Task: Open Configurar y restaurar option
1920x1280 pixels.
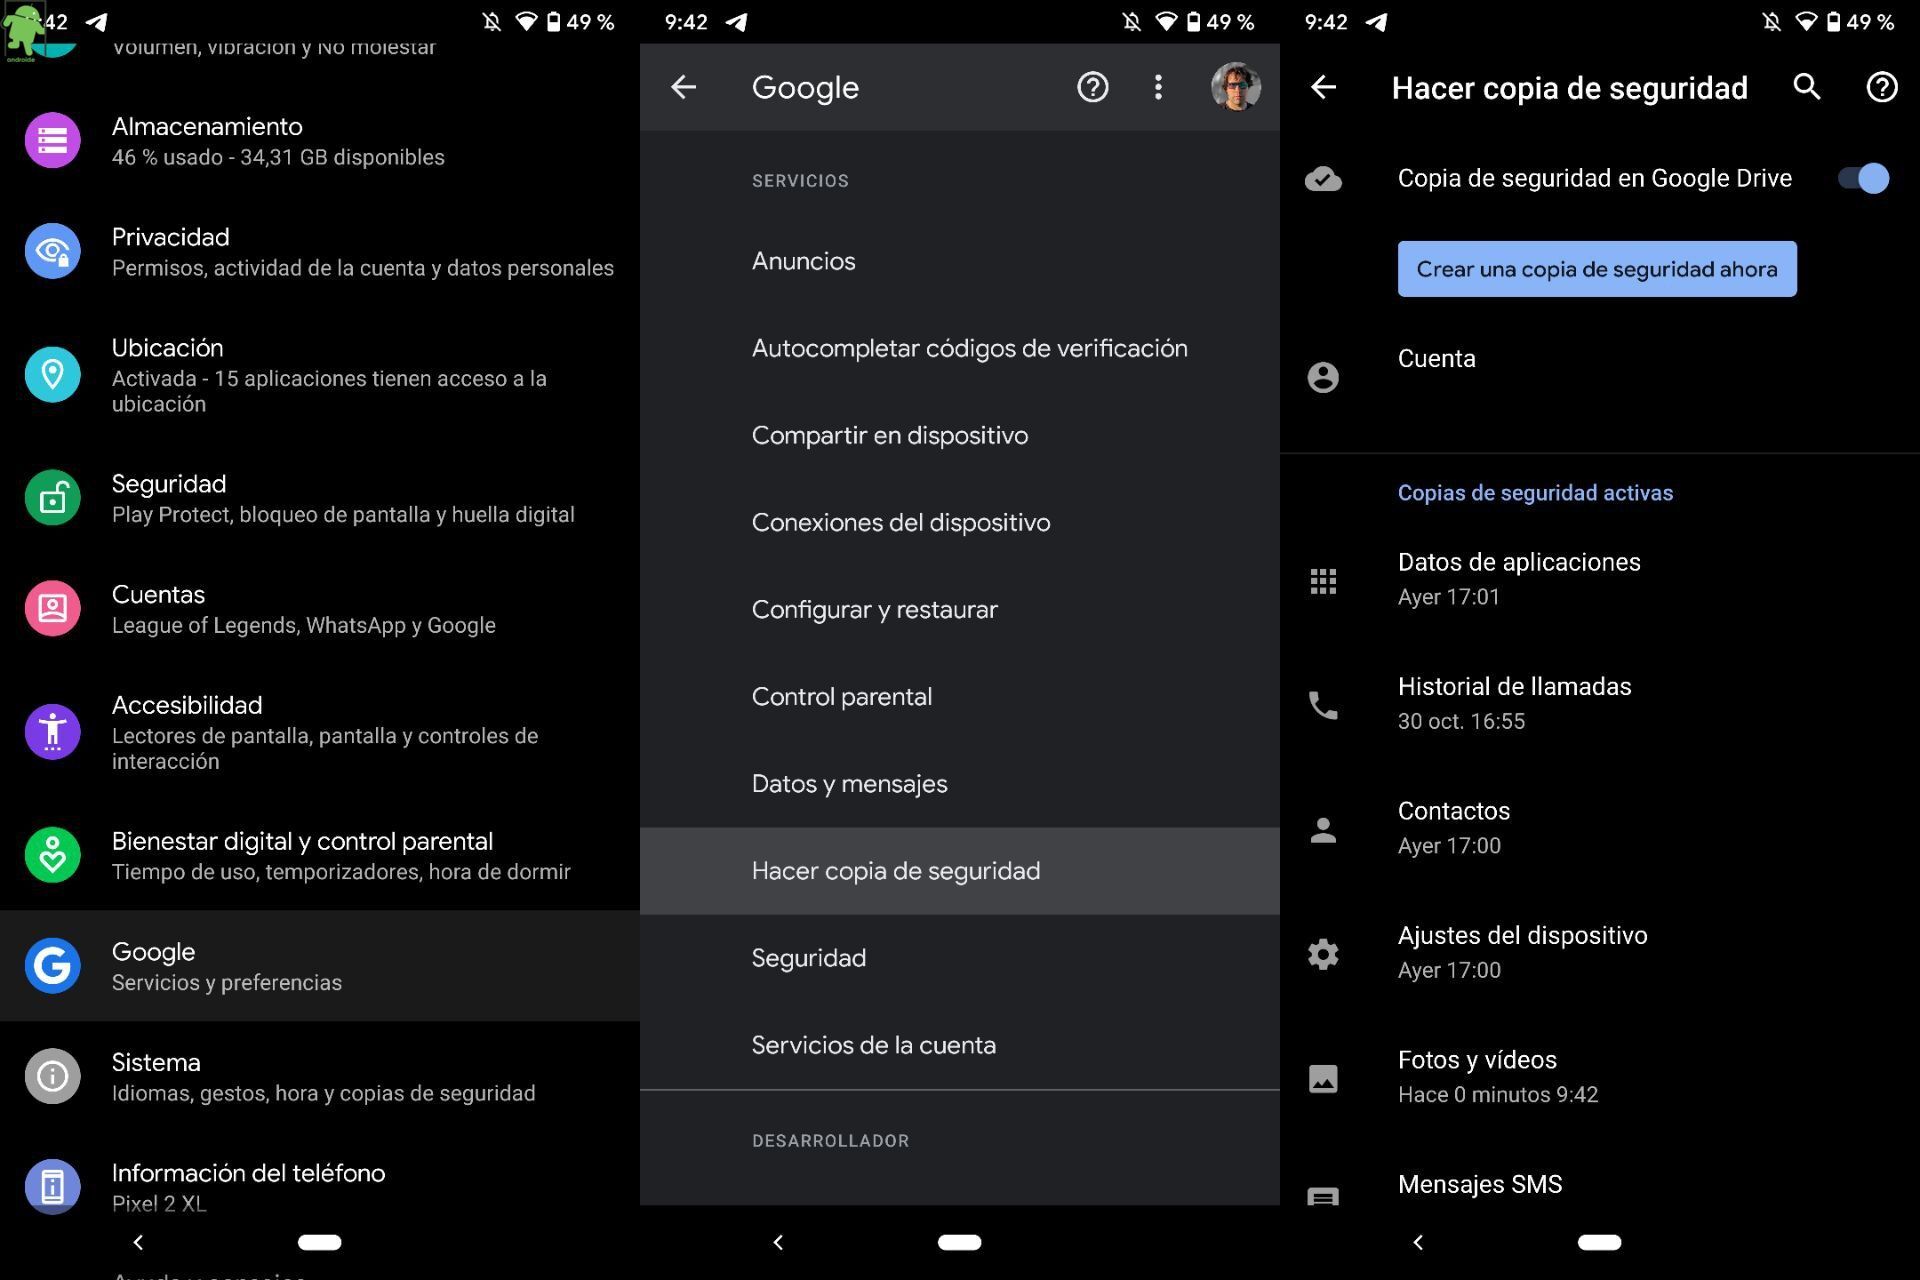Action: pos(874,610)
